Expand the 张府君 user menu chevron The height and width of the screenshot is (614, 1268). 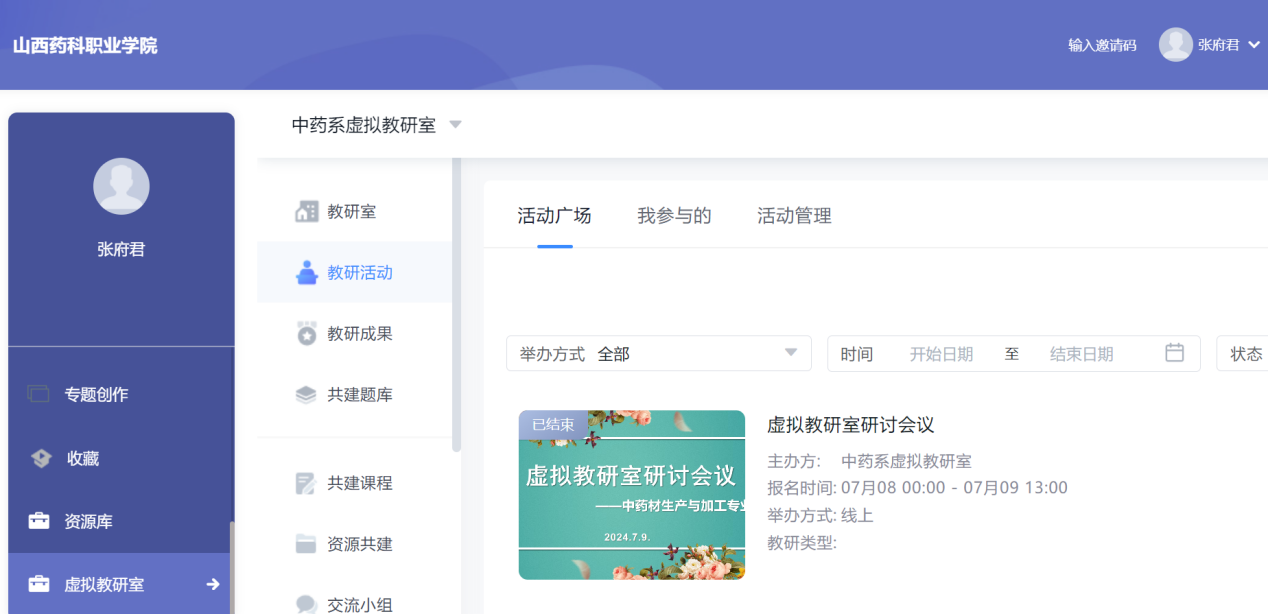[x=1254, y=44]
